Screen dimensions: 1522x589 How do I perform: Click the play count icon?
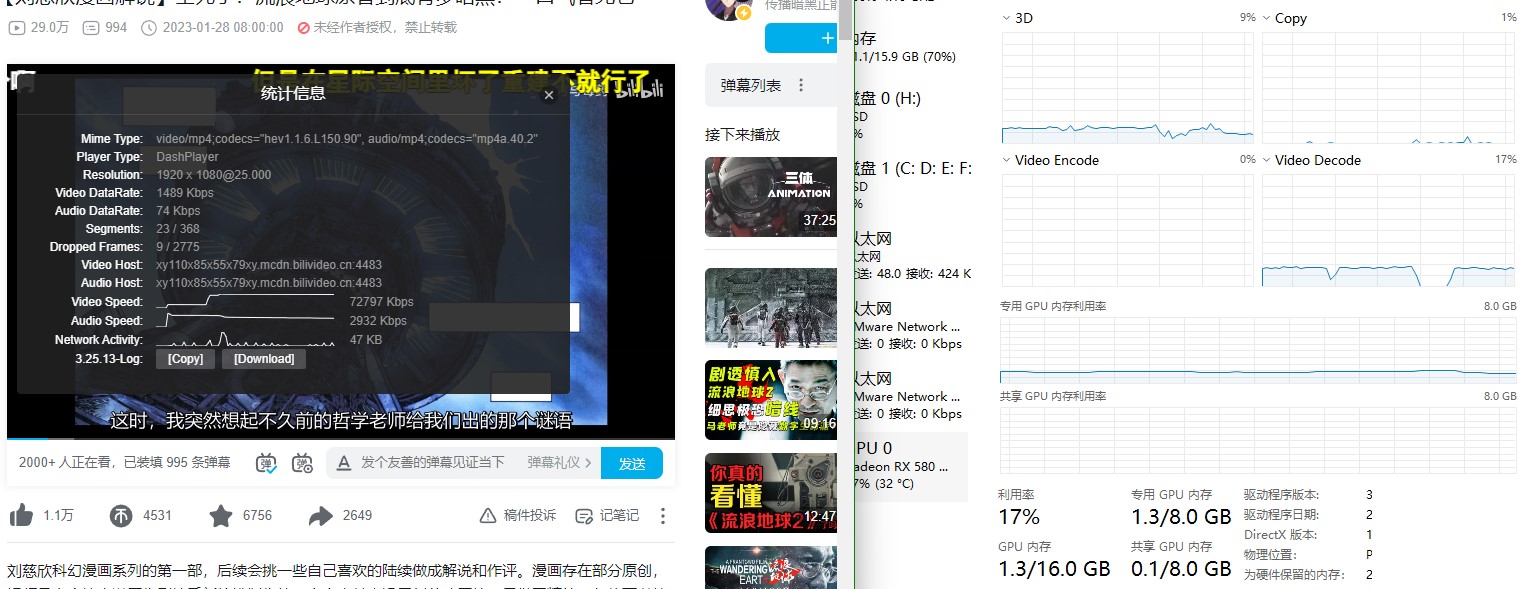(x=16, y=28)
